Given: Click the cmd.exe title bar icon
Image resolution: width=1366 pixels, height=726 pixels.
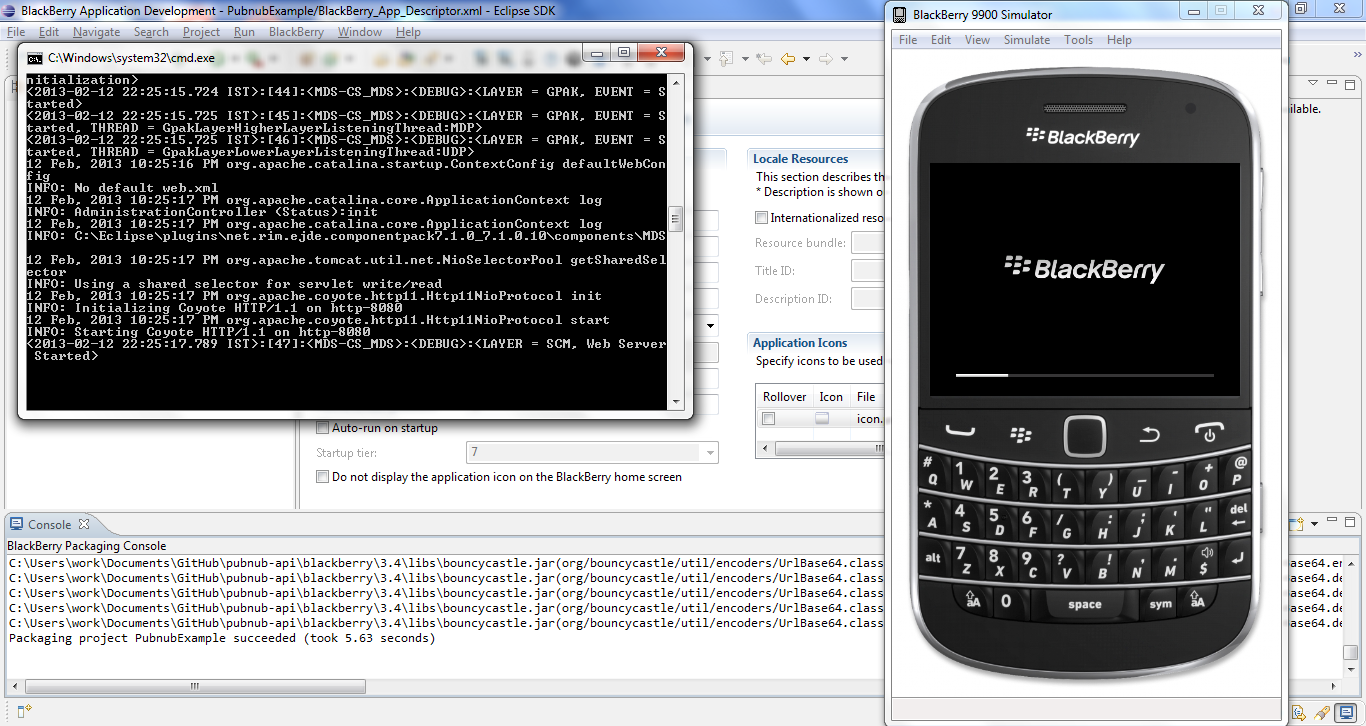Looking at the screenshot, I should click(x=34, y=58).
